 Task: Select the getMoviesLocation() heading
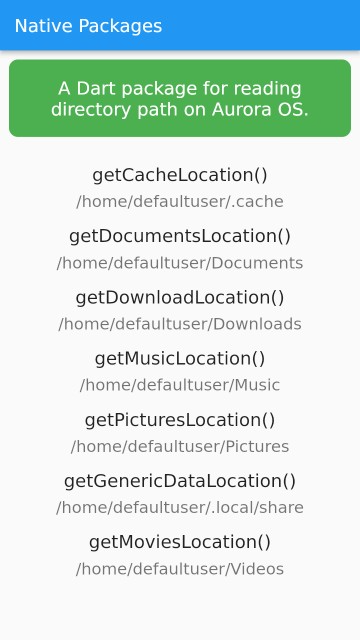pyautogui.click(x=180, y=542)
